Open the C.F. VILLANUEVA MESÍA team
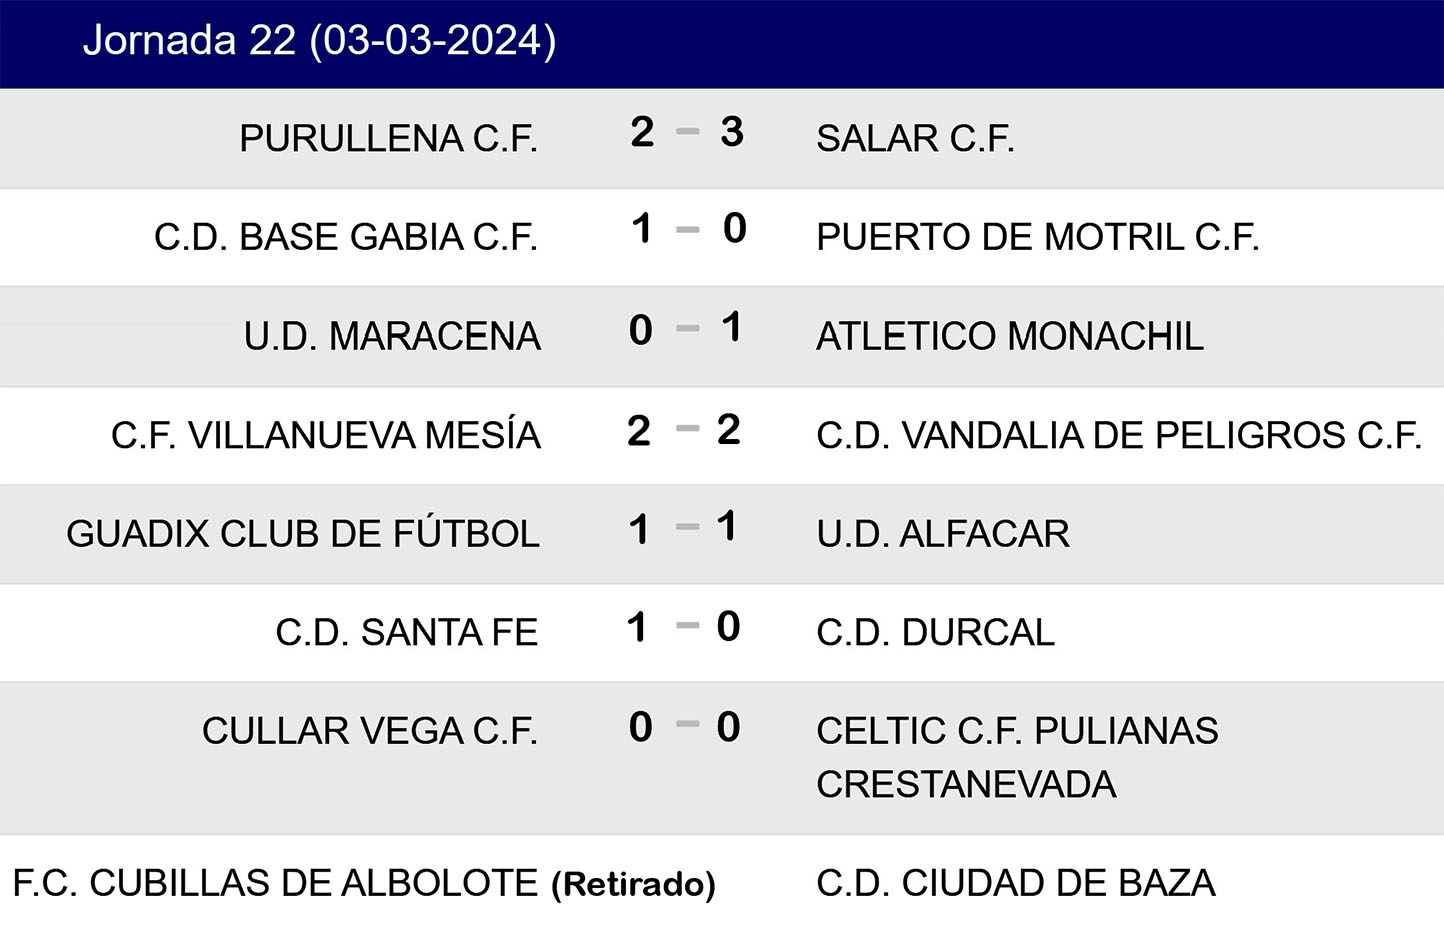The image size is (1444, 943). point(325,435)
